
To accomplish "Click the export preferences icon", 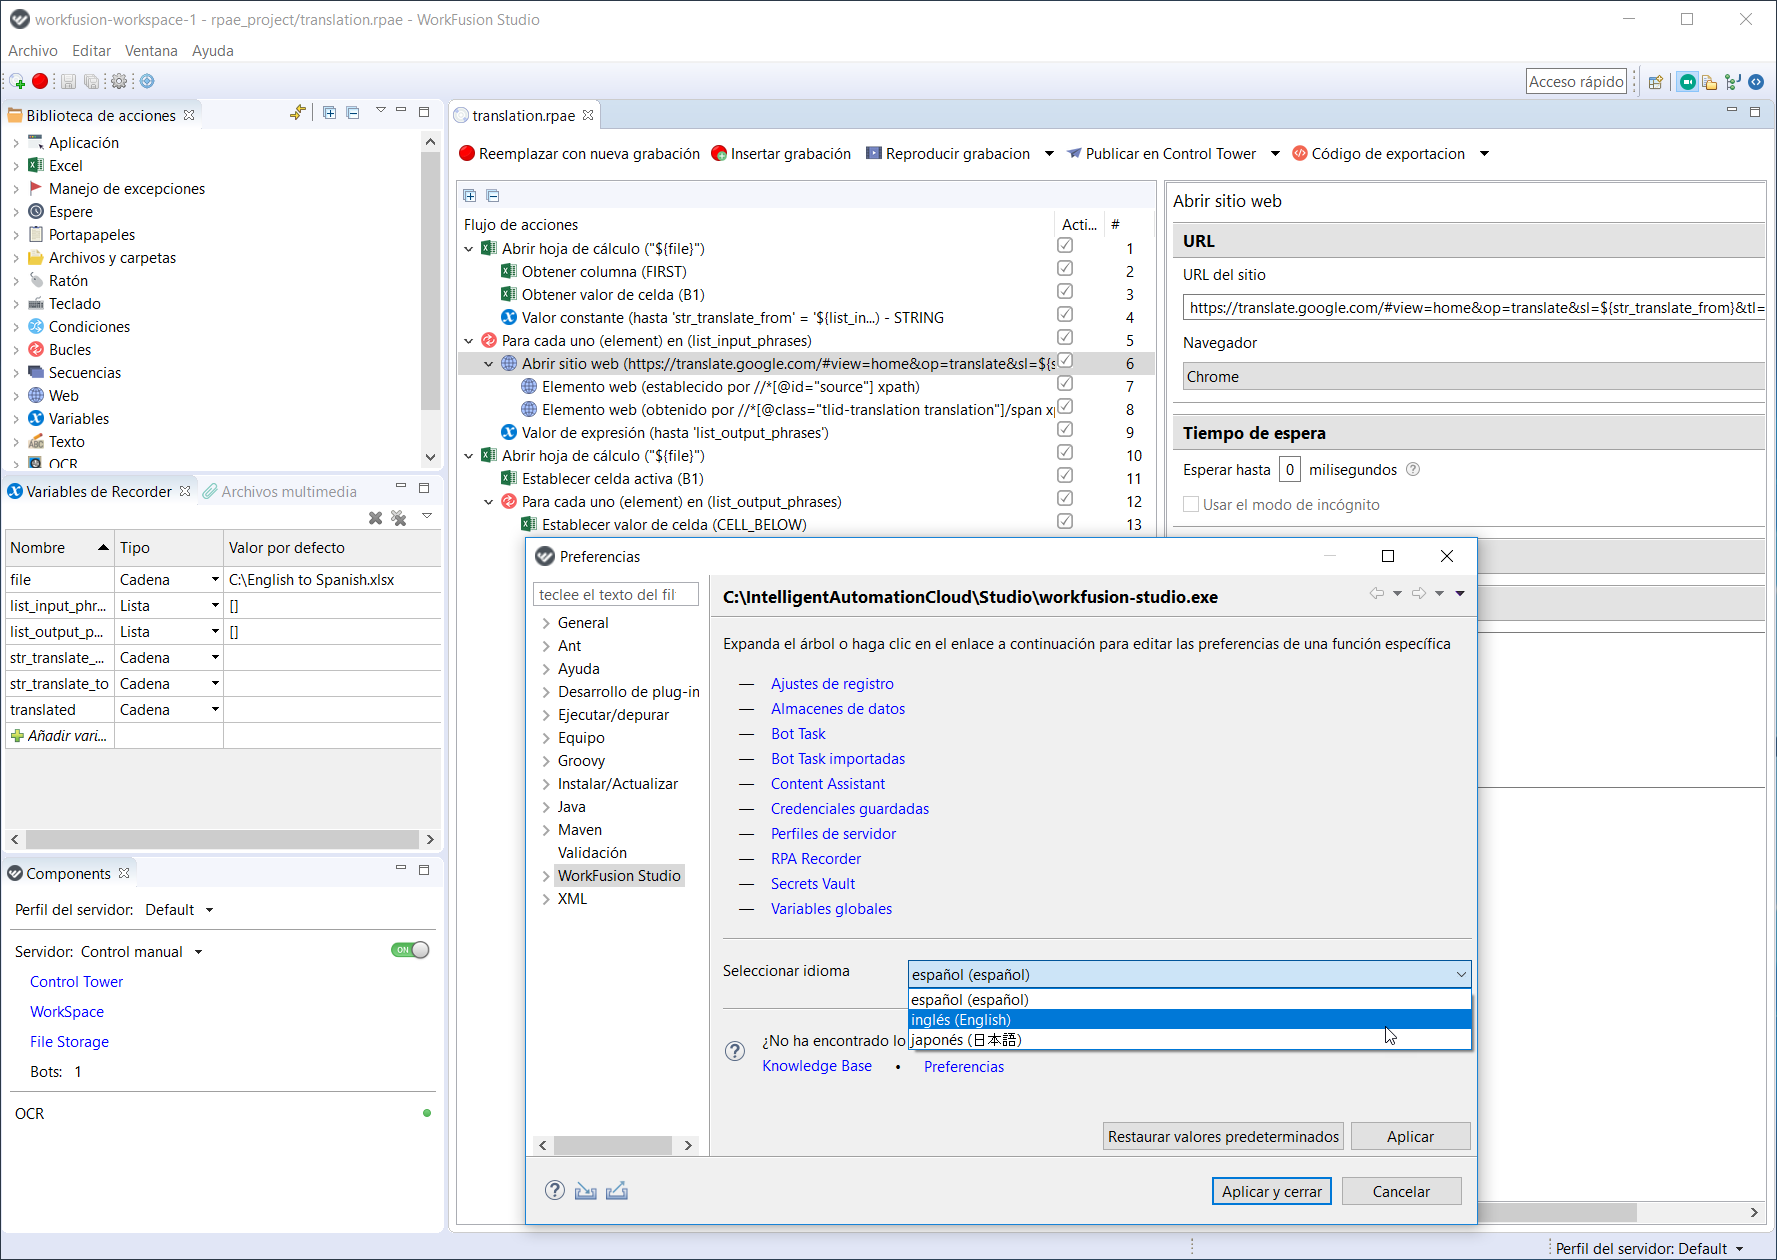I will (617, 1190).
